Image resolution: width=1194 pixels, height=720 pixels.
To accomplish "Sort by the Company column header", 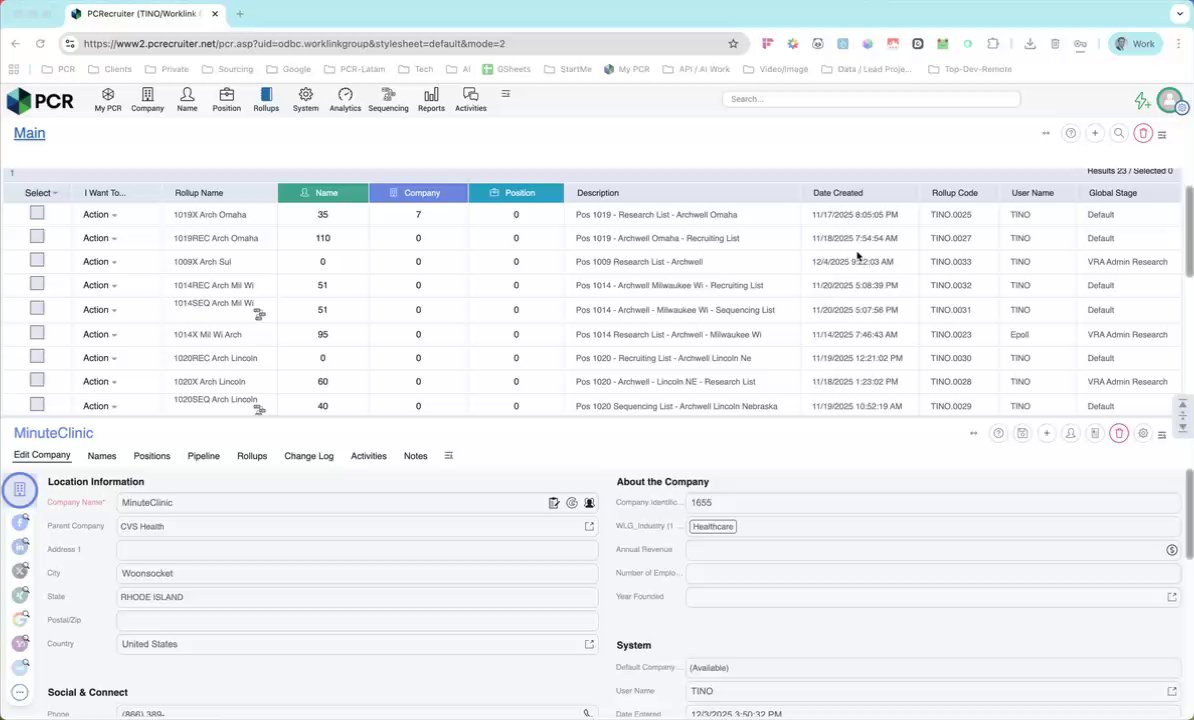I will 418,193.
